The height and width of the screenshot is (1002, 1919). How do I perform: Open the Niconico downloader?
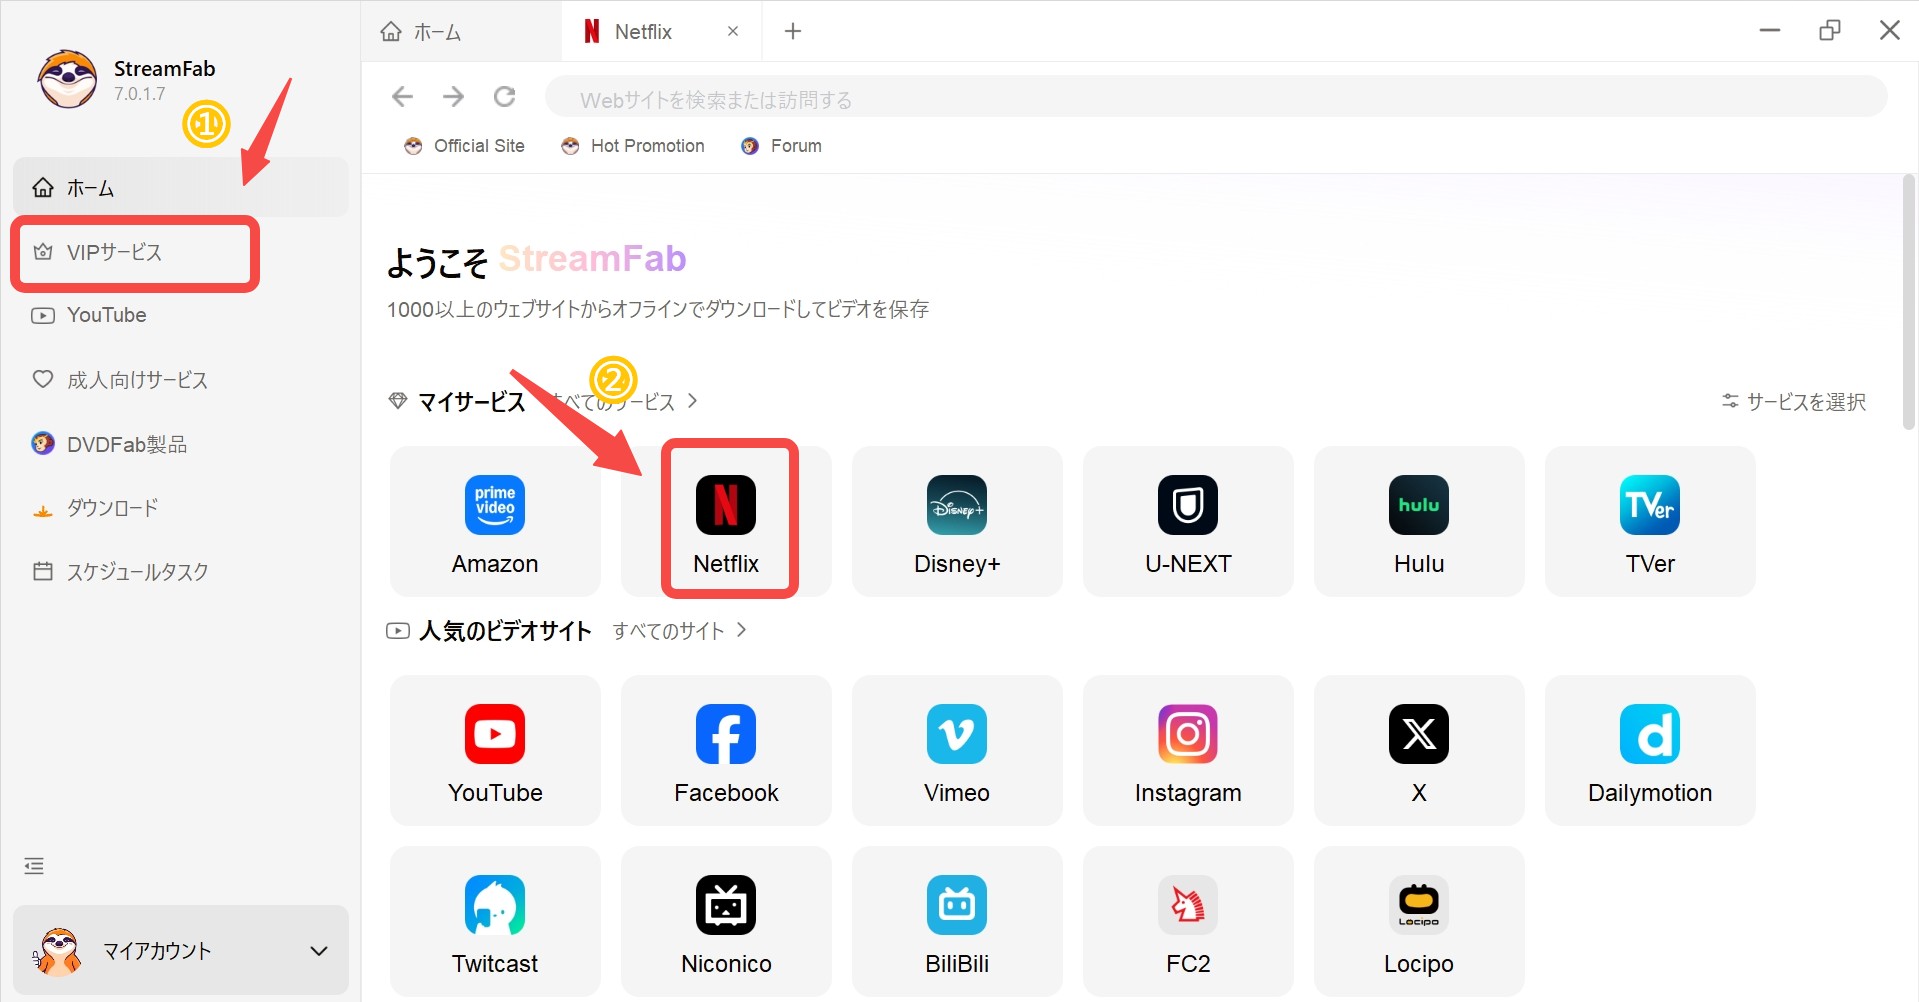[x=726, y=920]
